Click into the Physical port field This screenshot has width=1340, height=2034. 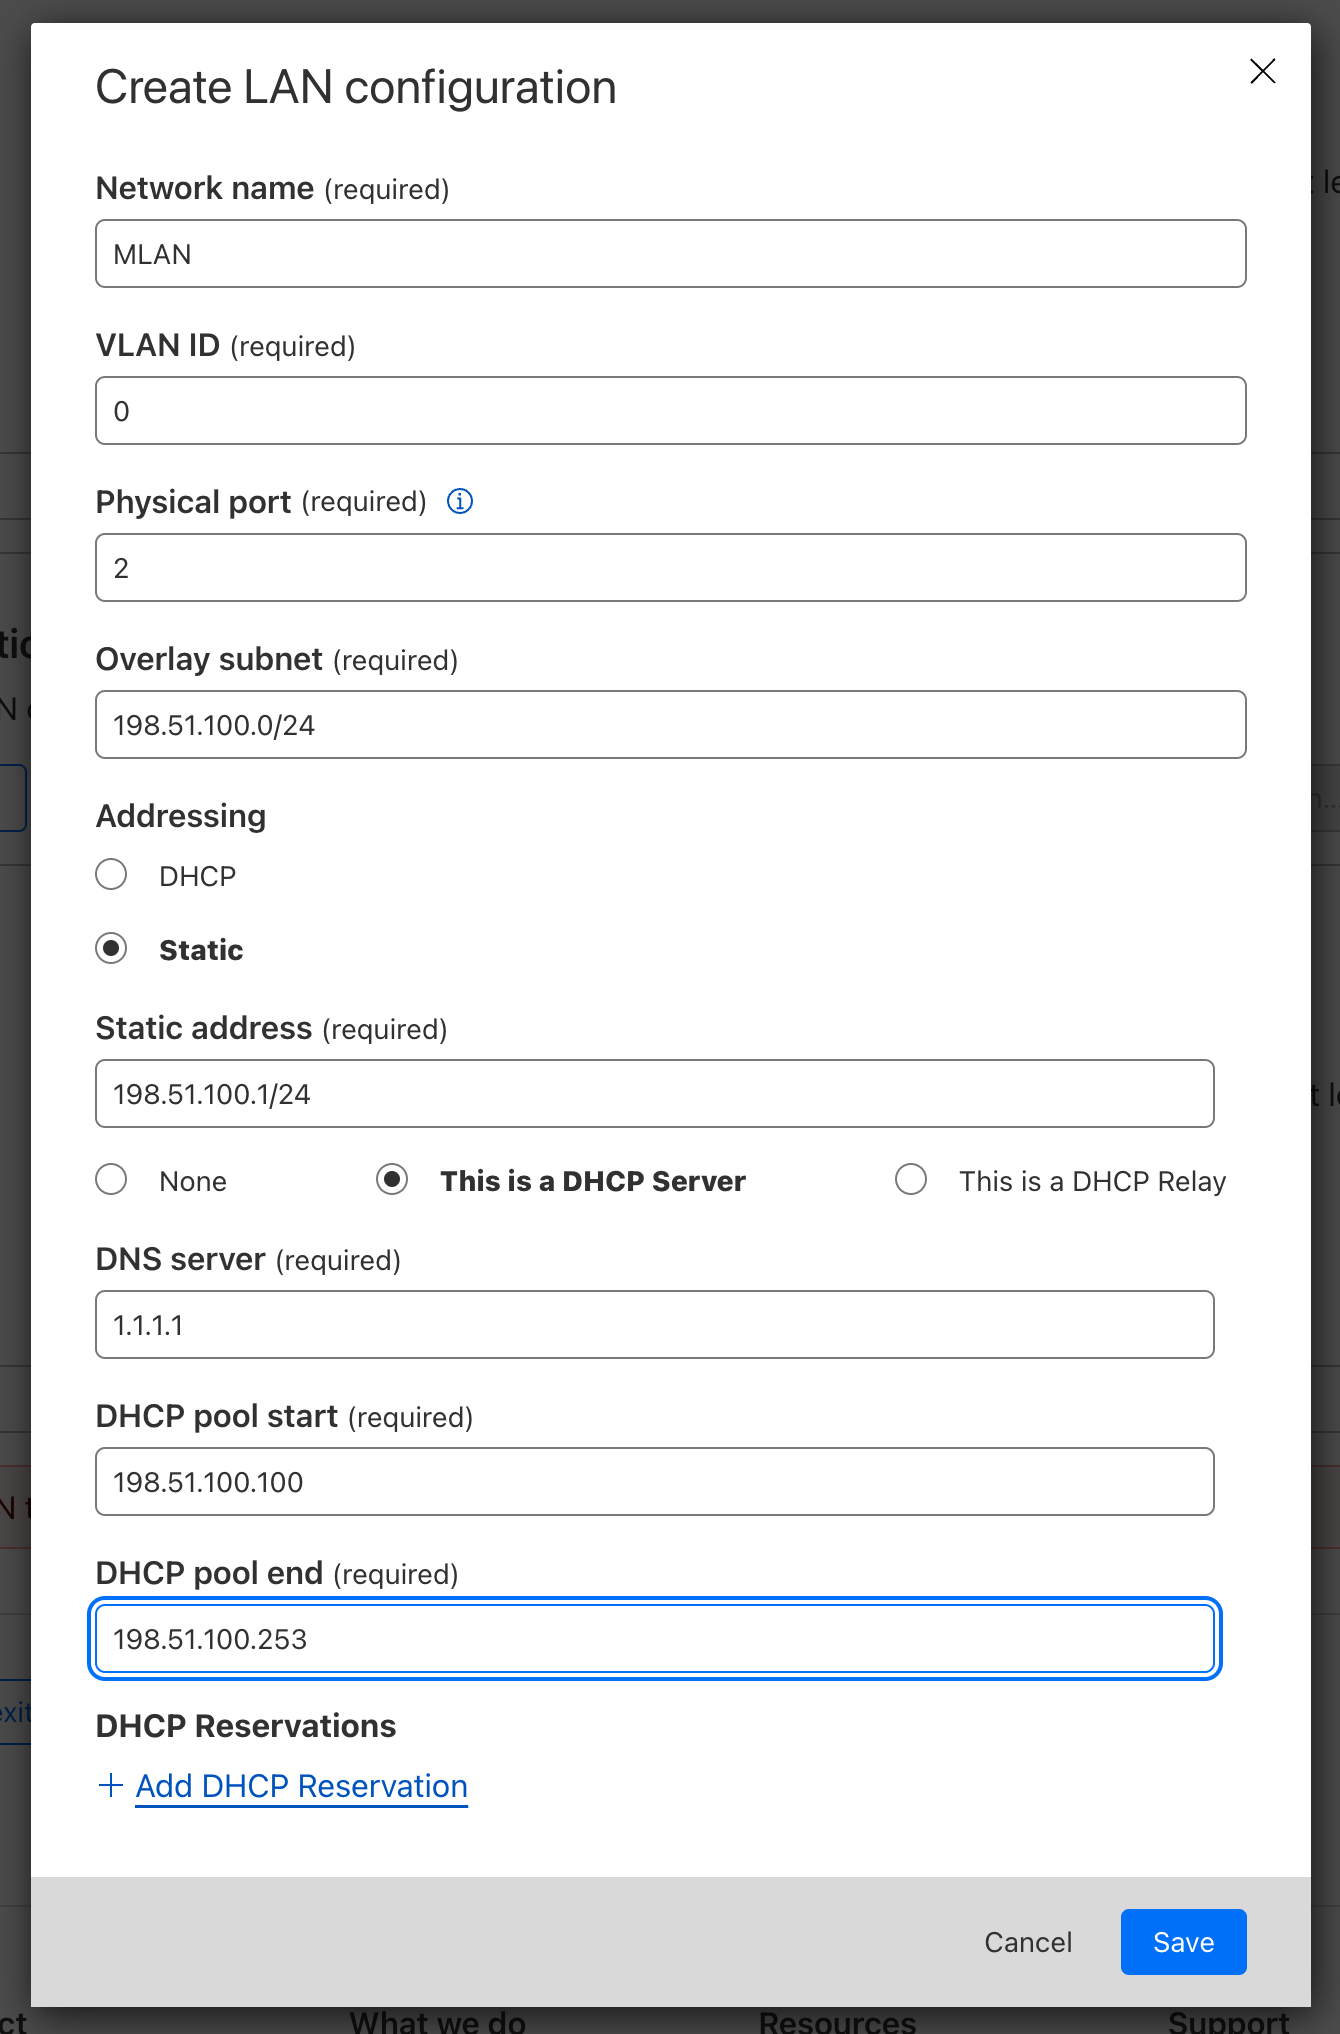670,568
